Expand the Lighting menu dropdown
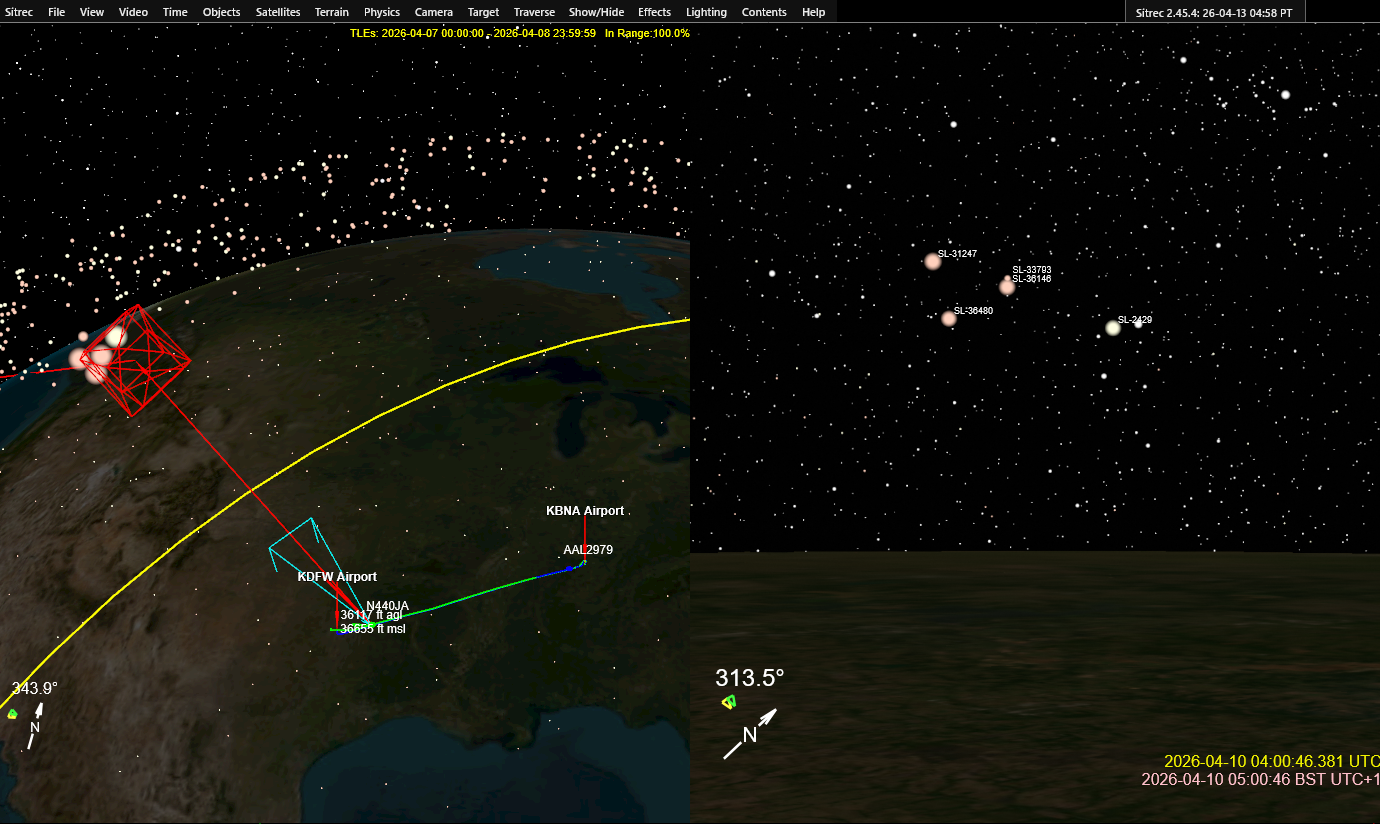This screenshot has width=1380, height=824. click(706, 12)
